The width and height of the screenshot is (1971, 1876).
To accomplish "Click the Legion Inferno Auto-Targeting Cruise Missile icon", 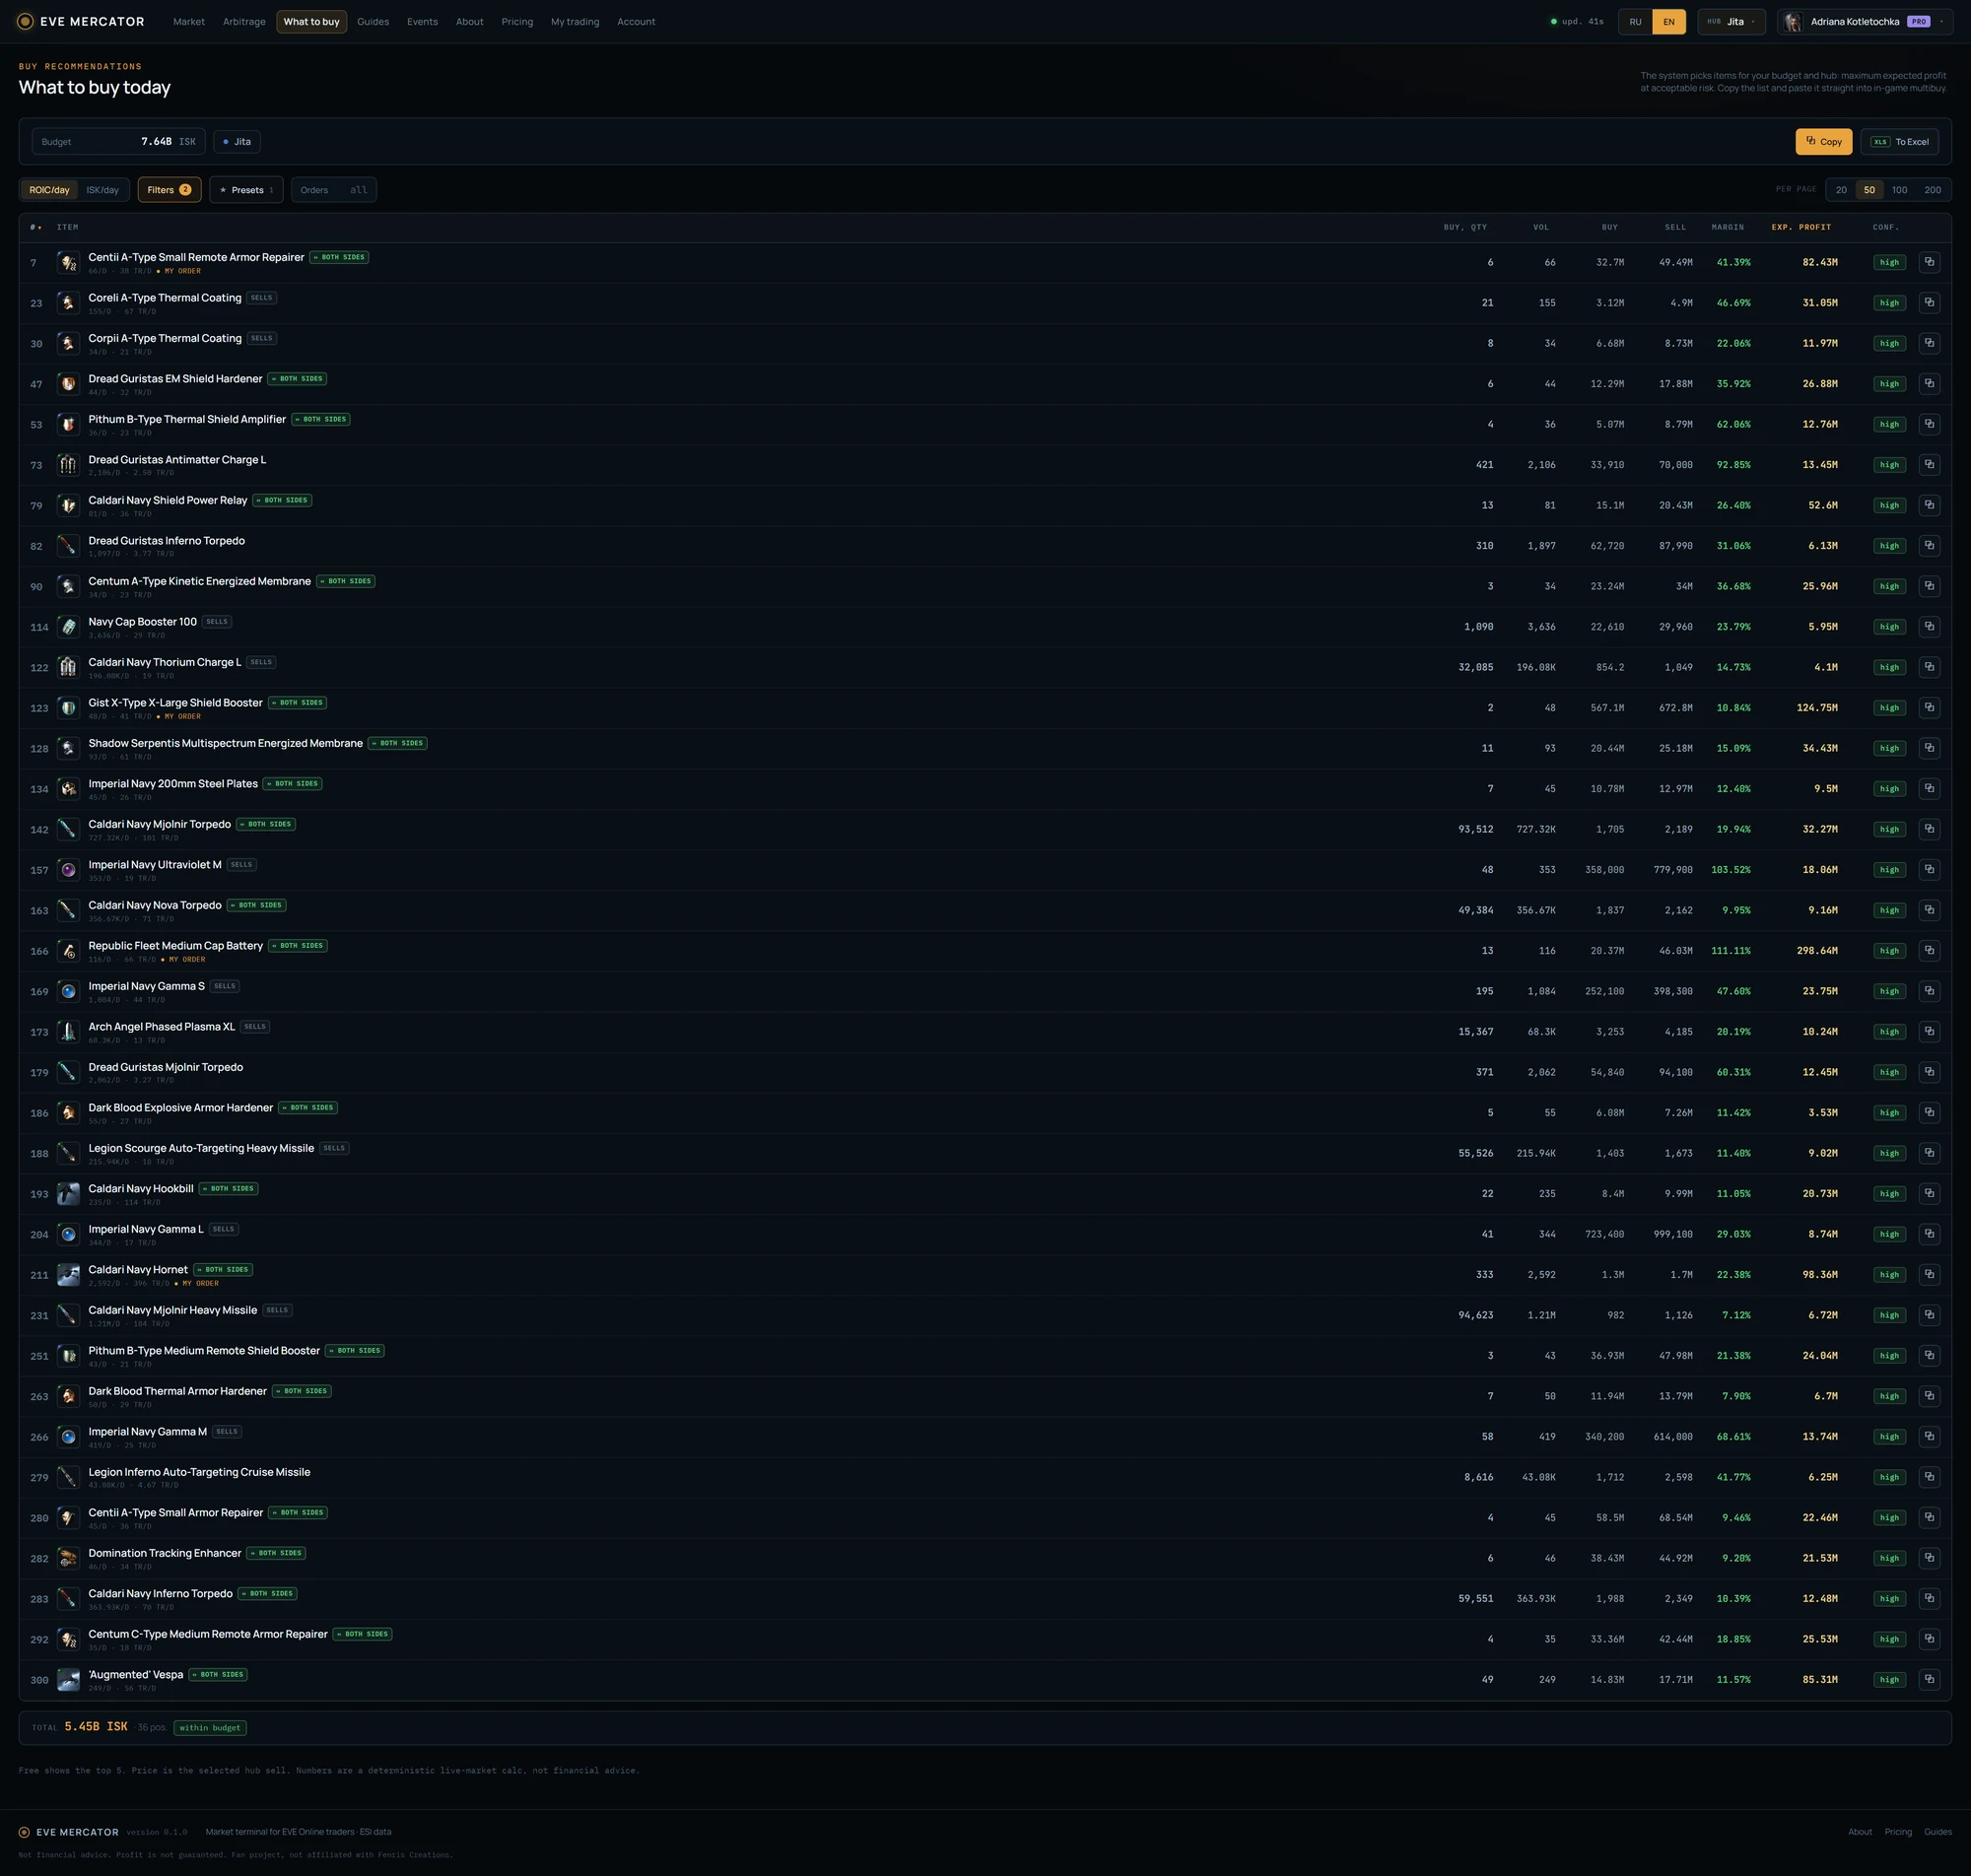I will coord(68,1477).
